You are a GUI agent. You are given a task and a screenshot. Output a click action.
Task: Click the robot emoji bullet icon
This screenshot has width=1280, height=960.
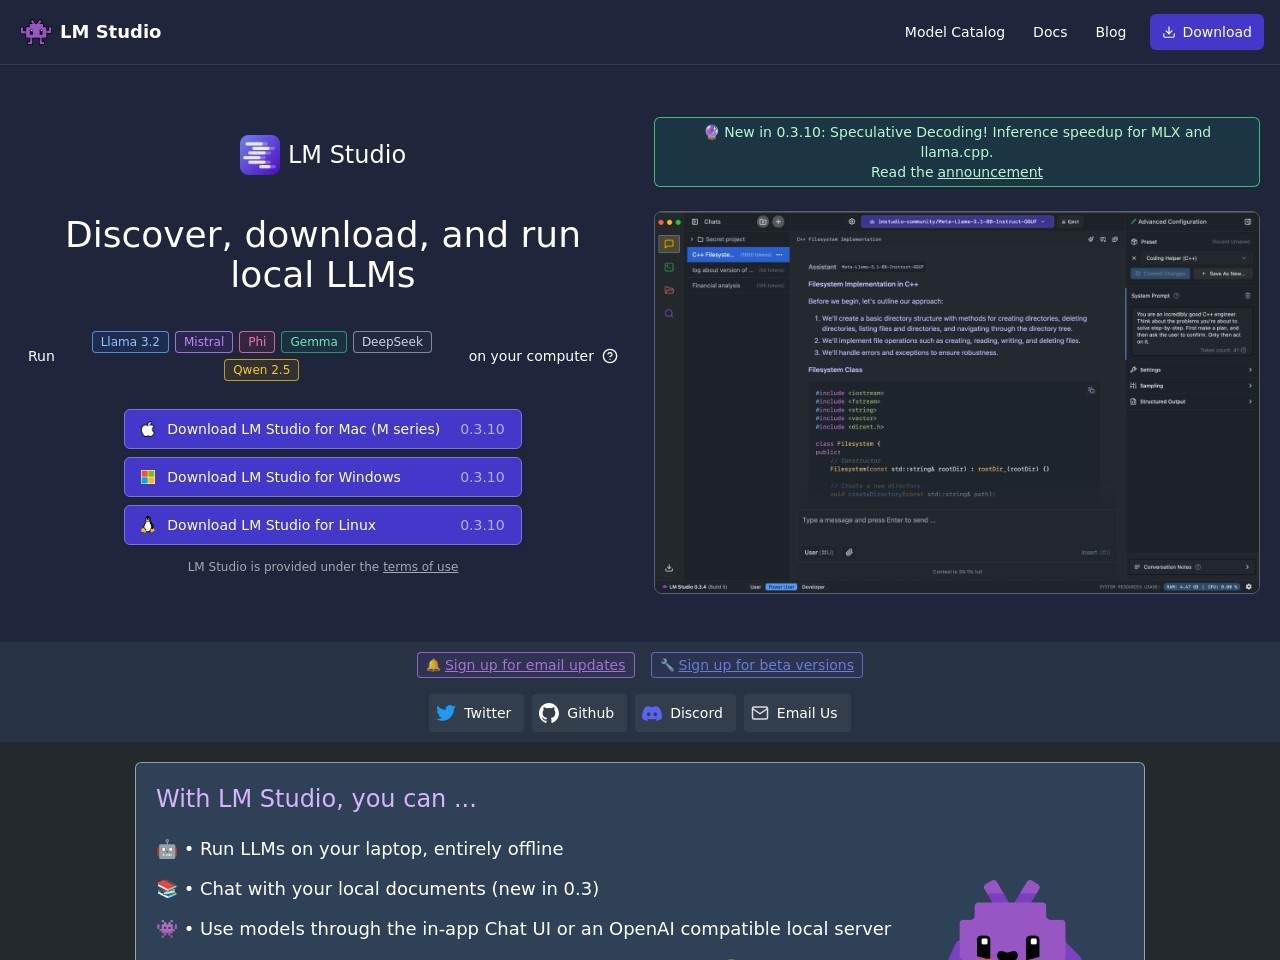click(167, 849)
